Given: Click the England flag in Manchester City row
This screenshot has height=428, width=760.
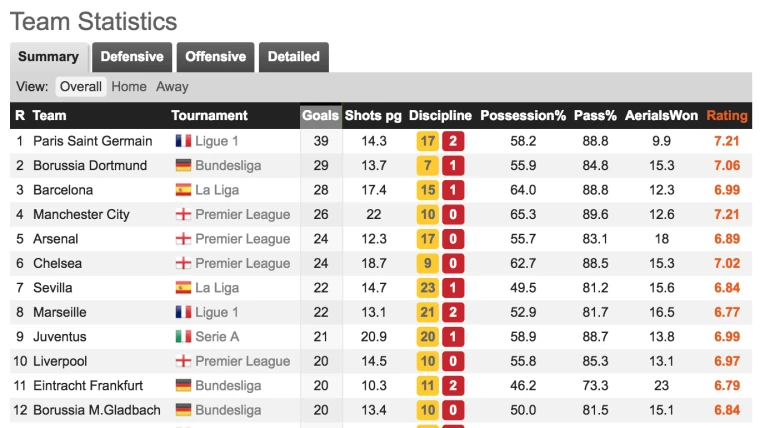Looking at the screenshot, I should tap(183, 215).
